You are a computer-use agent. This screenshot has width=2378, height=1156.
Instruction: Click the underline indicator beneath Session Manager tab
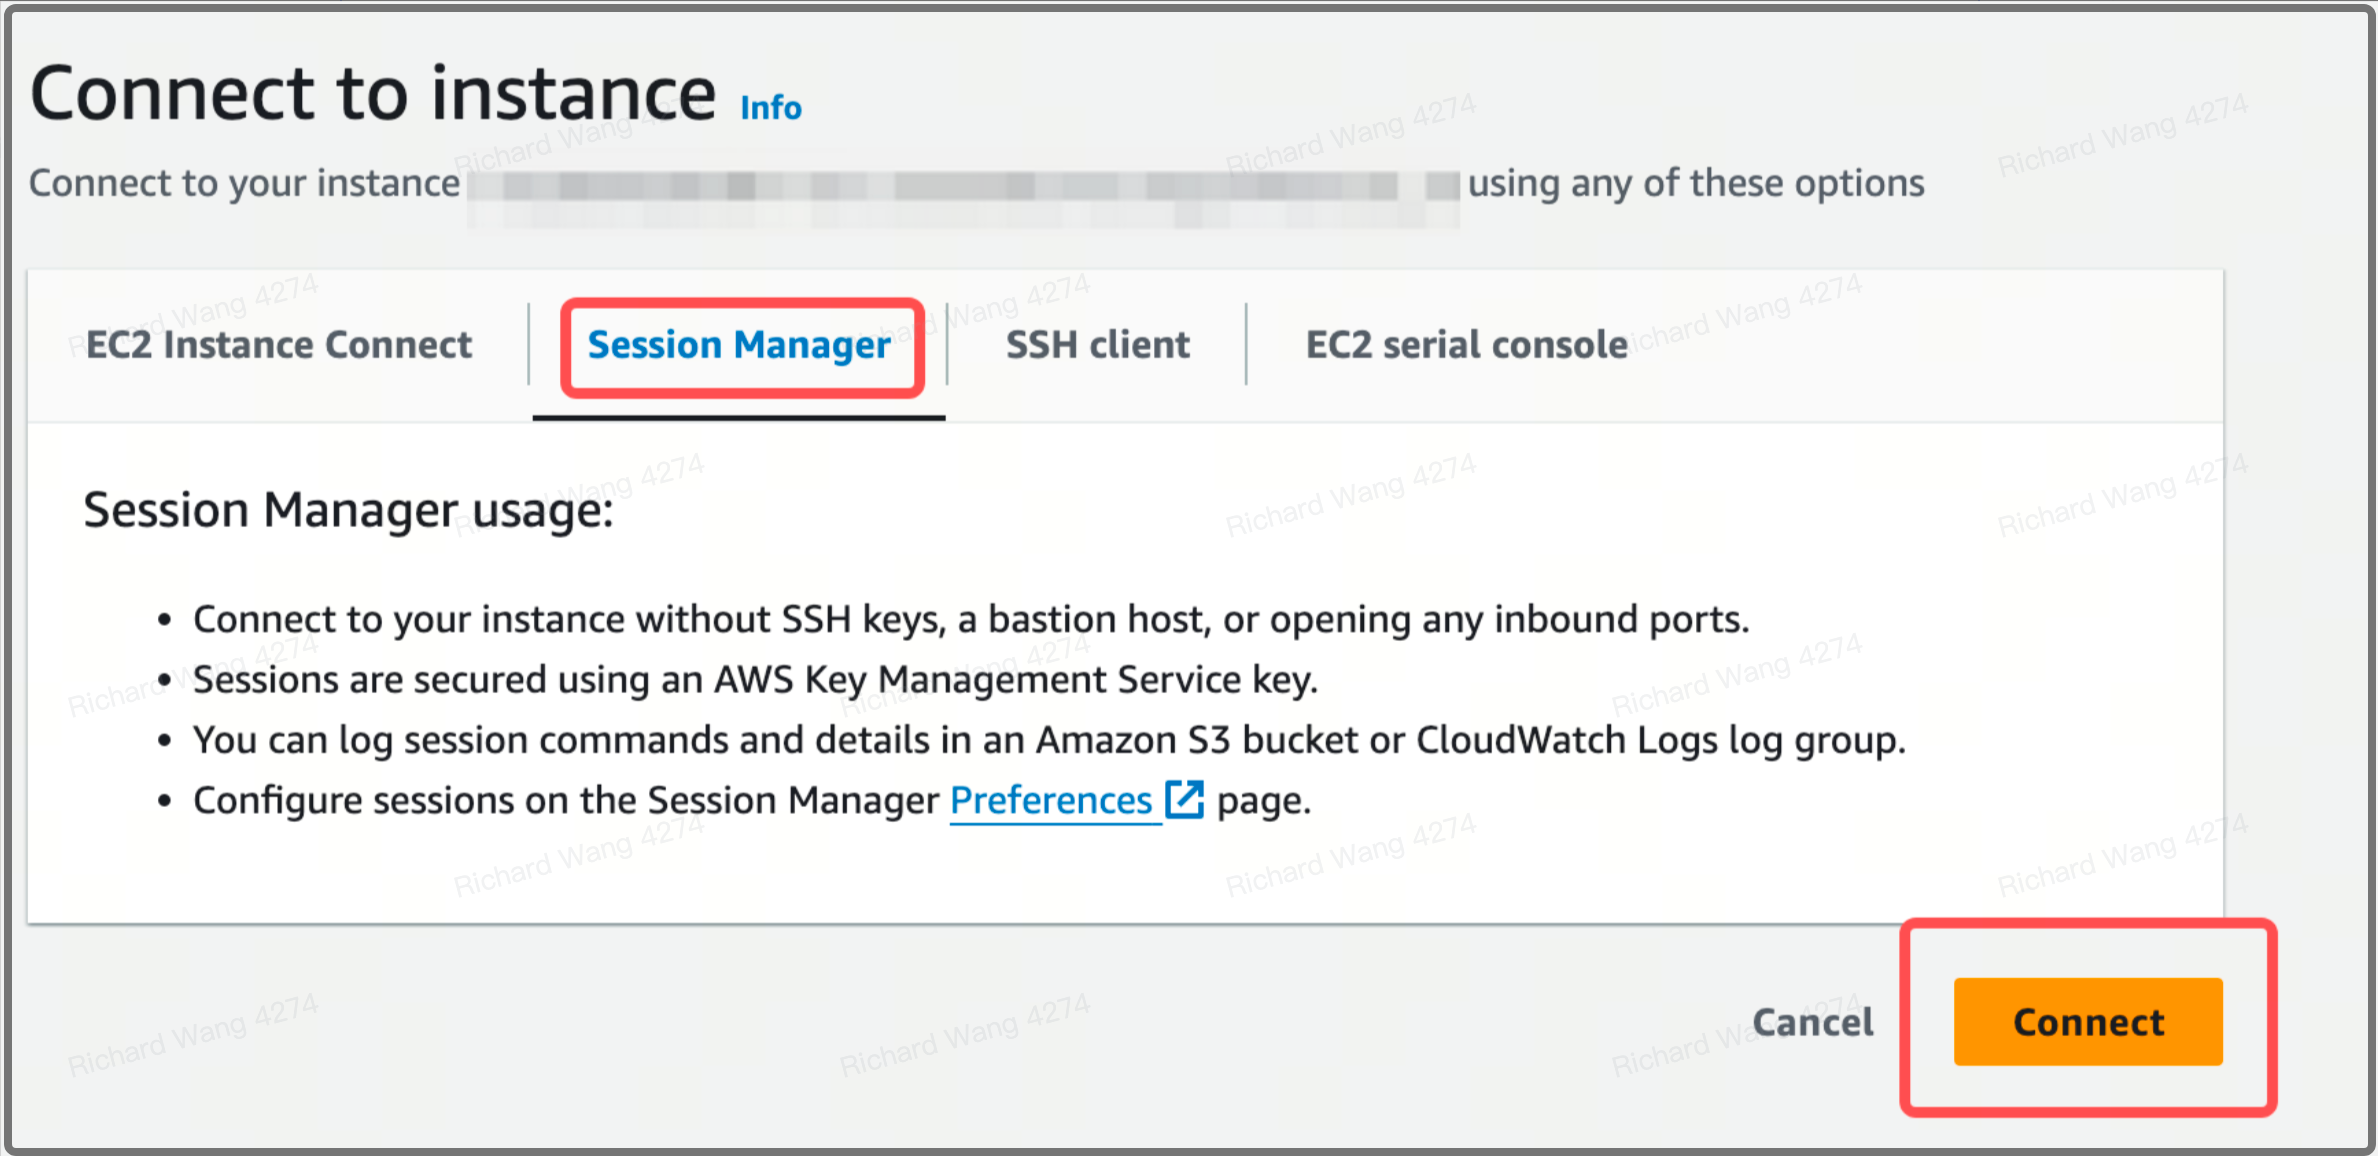[738, 416]
